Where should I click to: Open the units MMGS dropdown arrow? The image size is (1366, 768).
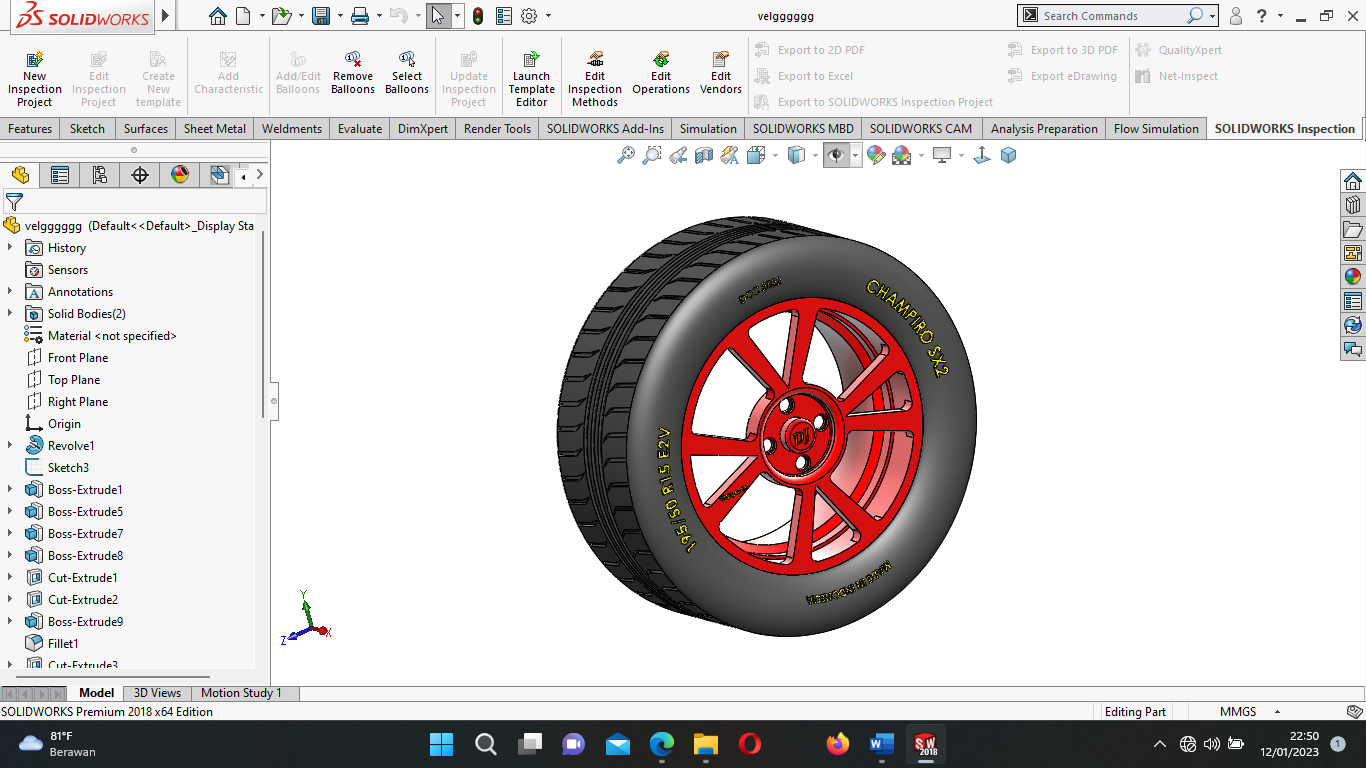click(1277, 712)
